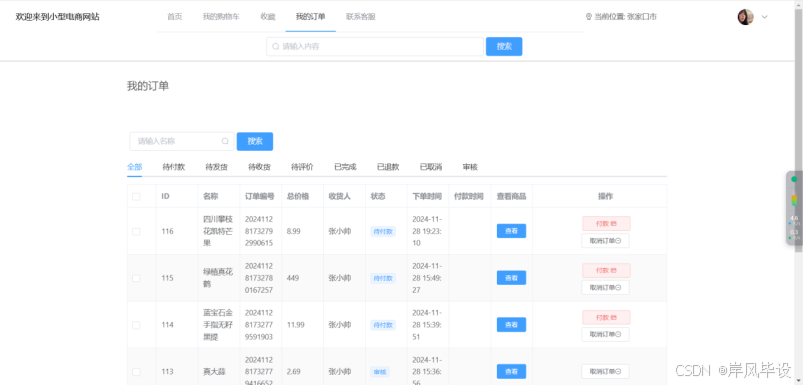
Task: Switch to the 待发货 tab
Action: 217,167
